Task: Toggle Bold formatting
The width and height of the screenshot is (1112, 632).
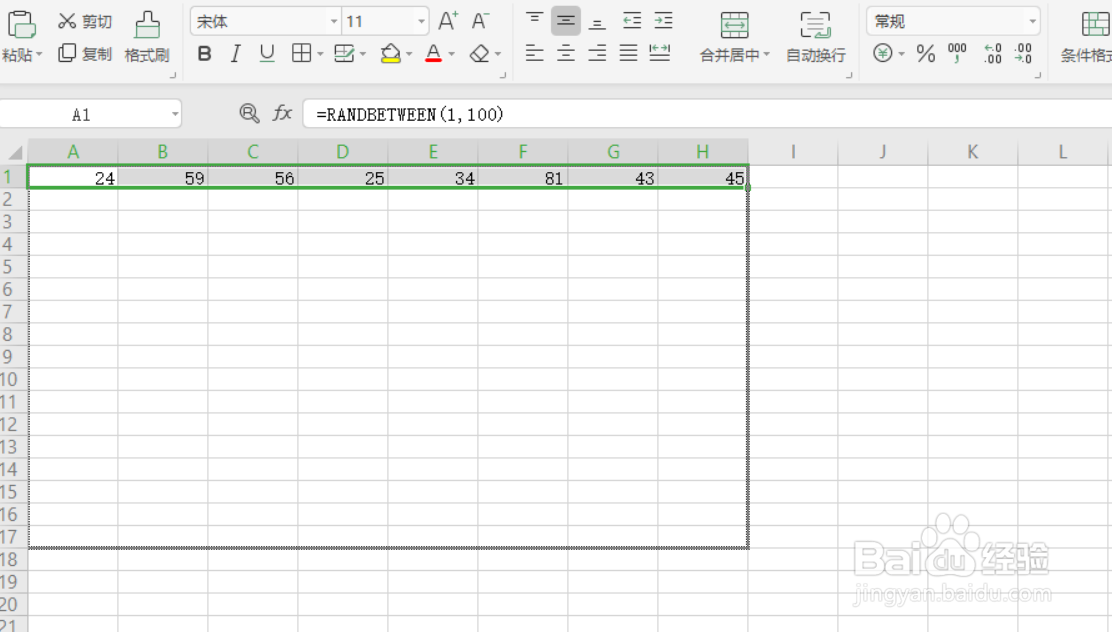Action: coord(204,54)
